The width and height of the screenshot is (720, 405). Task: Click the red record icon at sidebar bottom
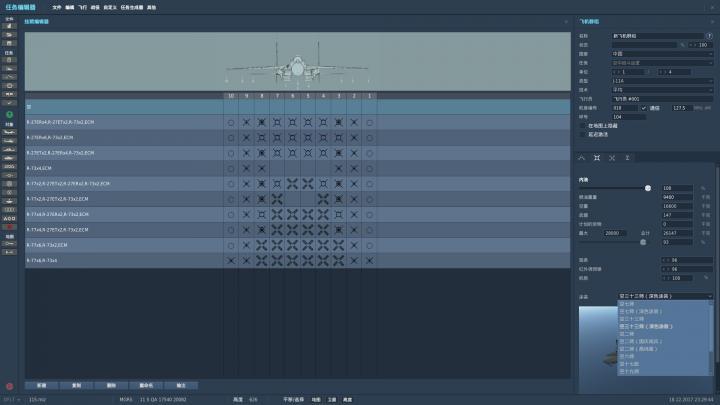click(9, 386)
